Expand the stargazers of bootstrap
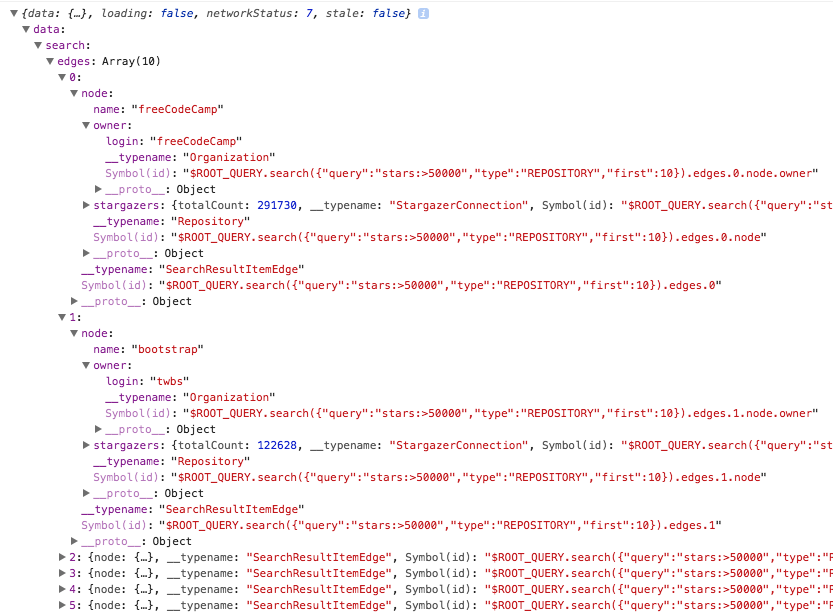Screen dimensions: 833x614 click(86, 445)
